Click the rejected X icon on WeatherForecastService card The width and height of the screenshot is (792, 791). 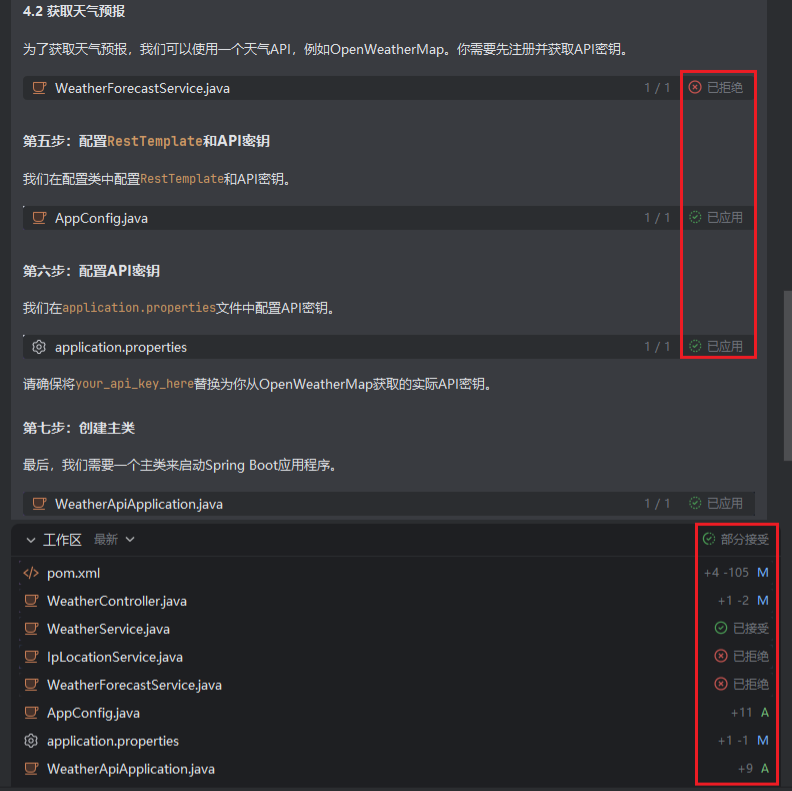click(x=695, y=87)
